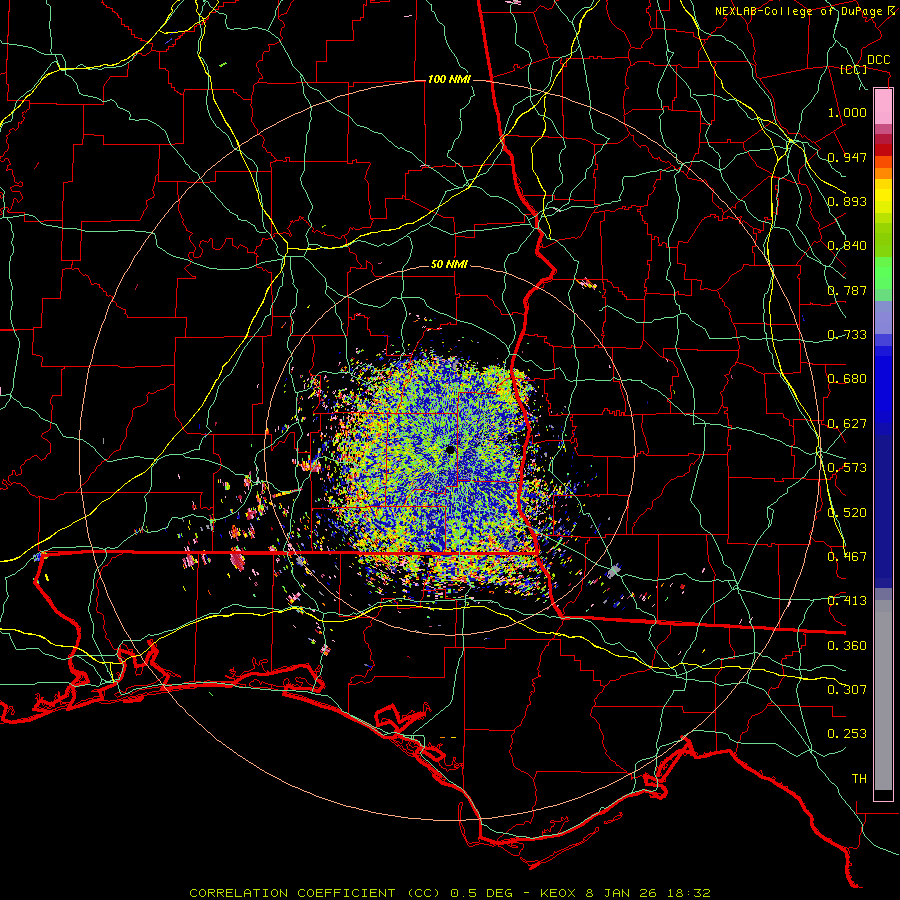Select the 0.787 legend value

point(847,290)
